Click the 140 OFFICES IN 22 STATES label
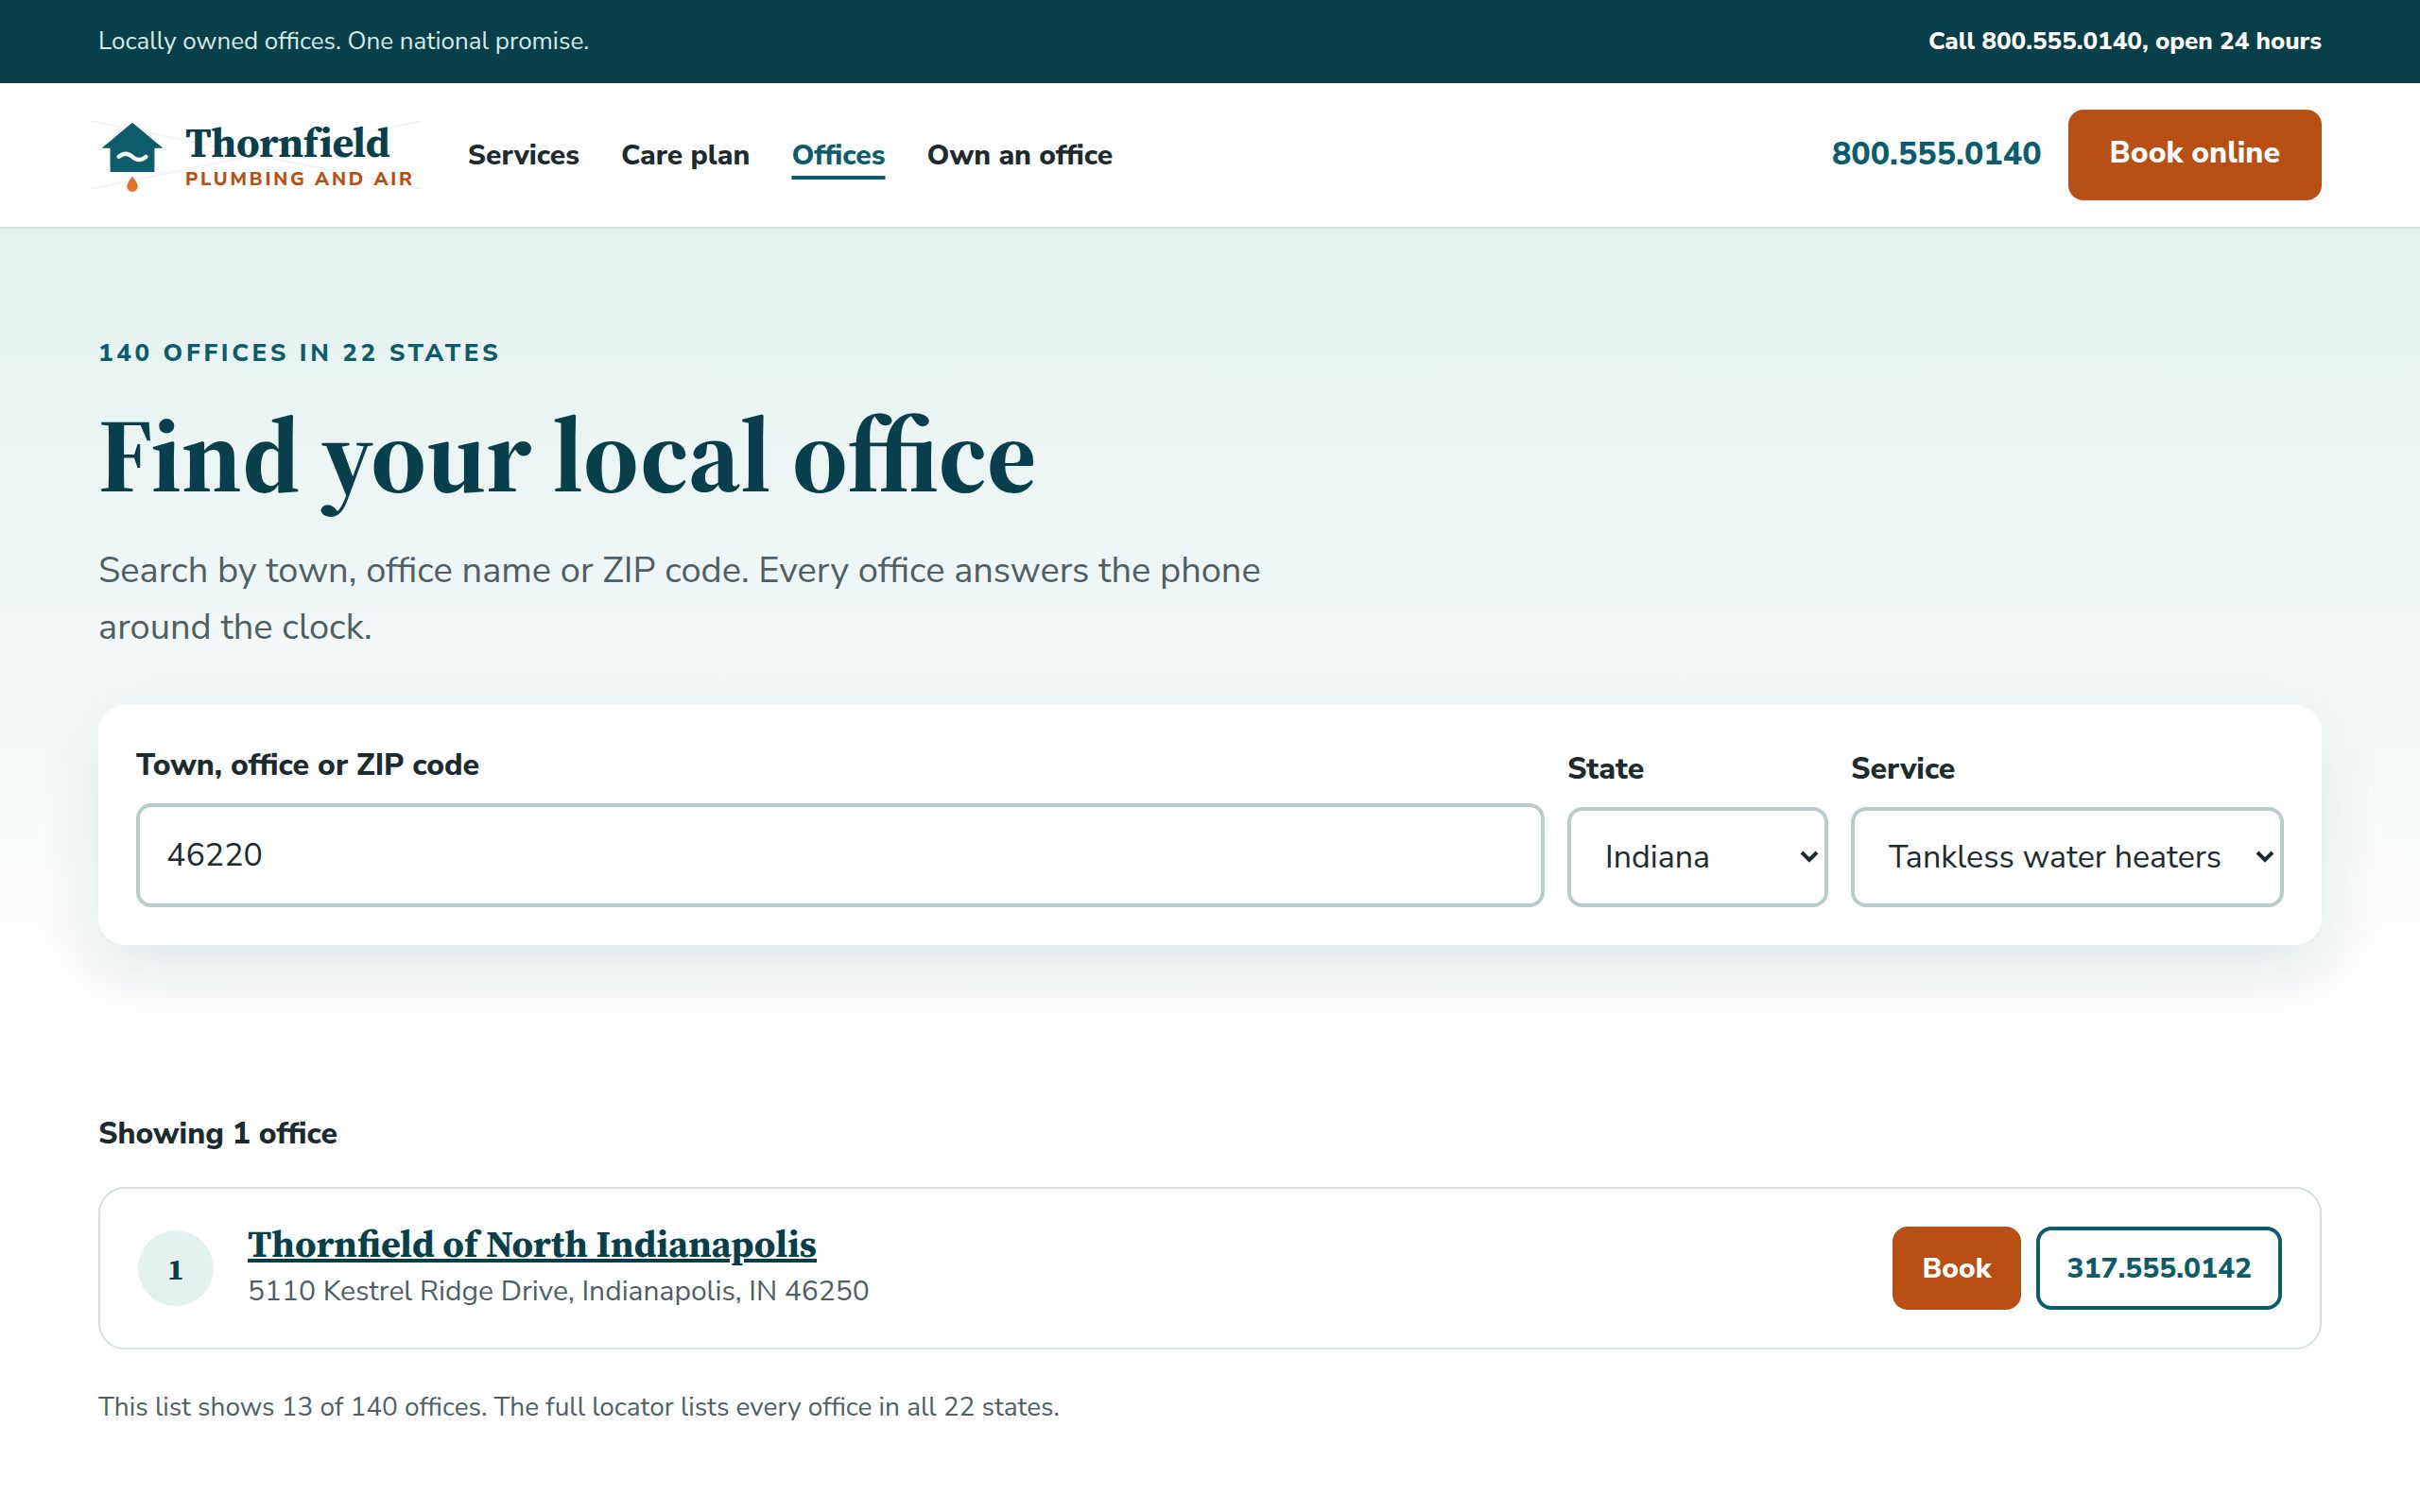Screen dimensions: 2420x1512 [x=299, y=353]
